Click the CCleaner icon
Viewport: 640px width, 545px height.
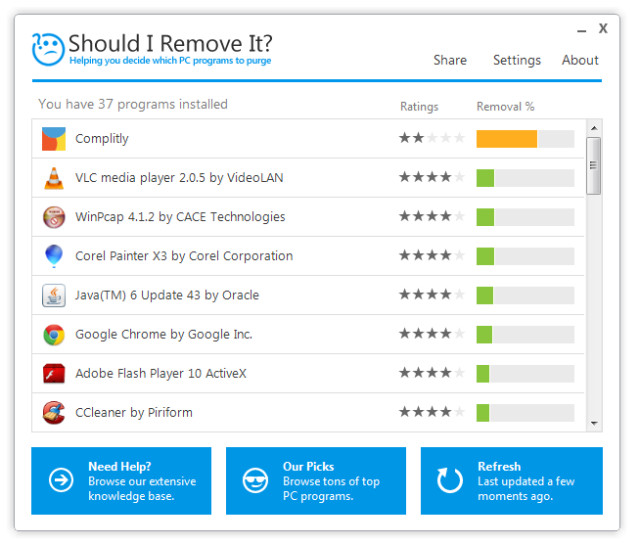54,413
